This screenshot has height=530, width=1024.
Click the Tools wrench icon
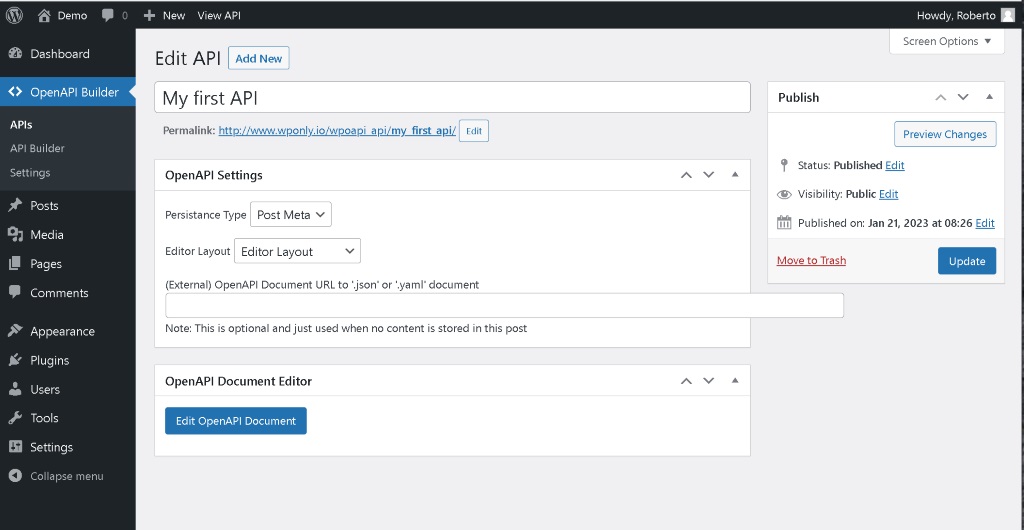coord(15,418)
